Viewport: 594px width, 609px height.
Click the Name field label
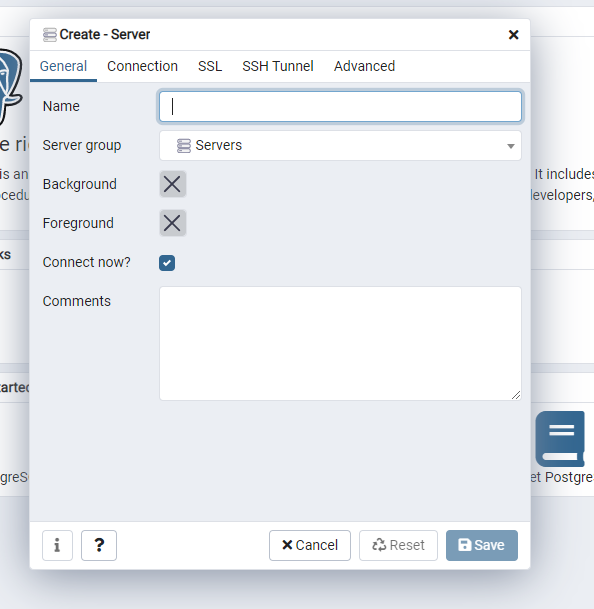61,106
